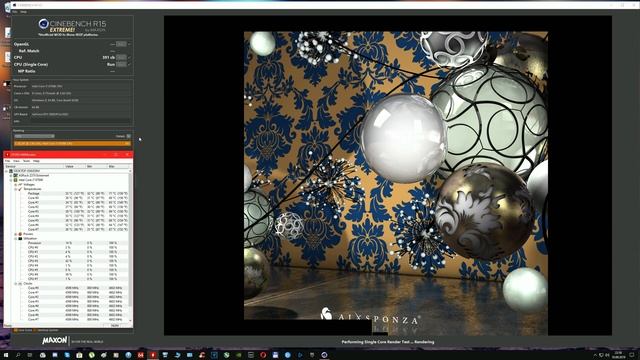Screen dimensions: 640x360
Task: Collapse the Temperatures node
Action: pos(16,189)
